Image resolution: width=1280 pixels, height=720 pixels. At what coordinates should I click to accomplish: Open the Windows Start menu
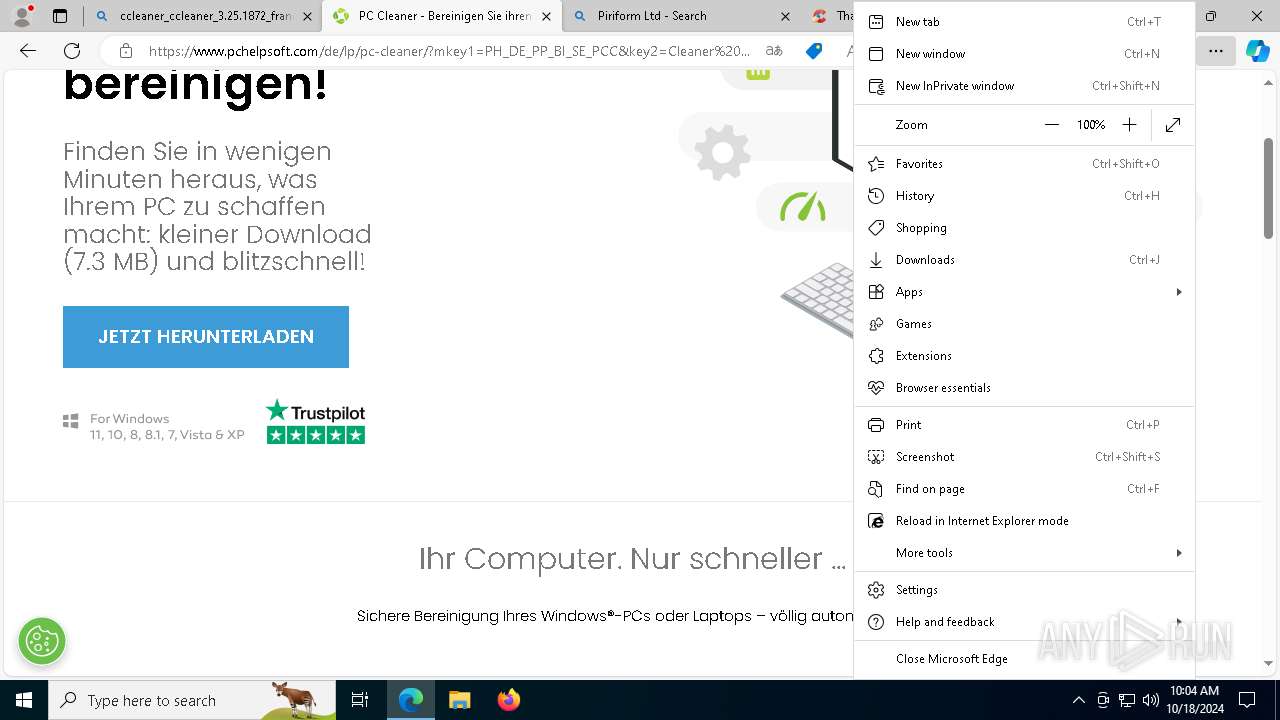[x=24, y=700]
